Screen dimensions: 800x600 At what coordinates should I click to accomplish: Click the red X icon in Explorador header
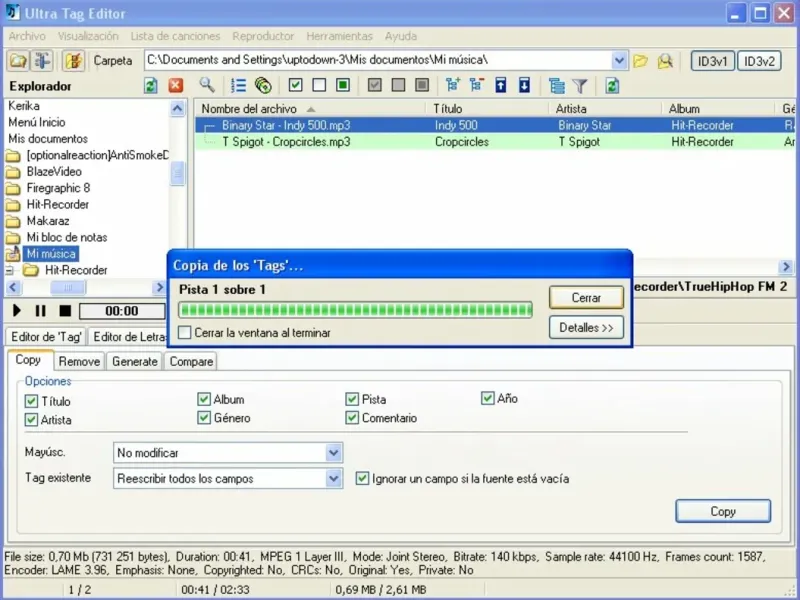point(176,85)
